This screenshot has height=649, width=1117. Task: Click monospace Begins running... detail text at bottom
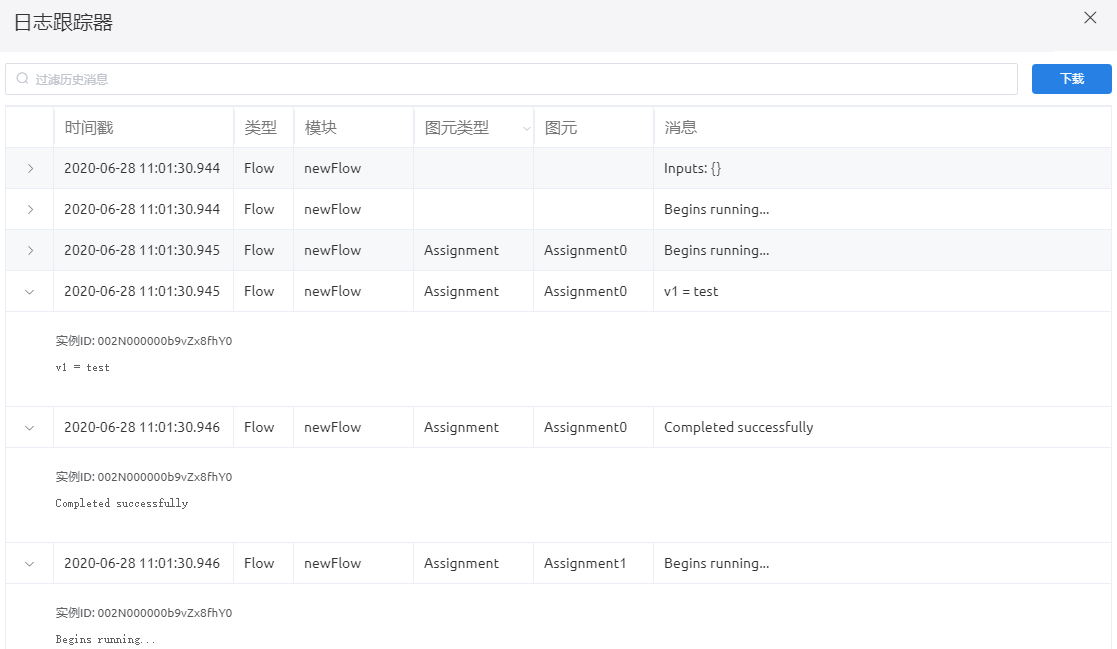tap(105, 640)
